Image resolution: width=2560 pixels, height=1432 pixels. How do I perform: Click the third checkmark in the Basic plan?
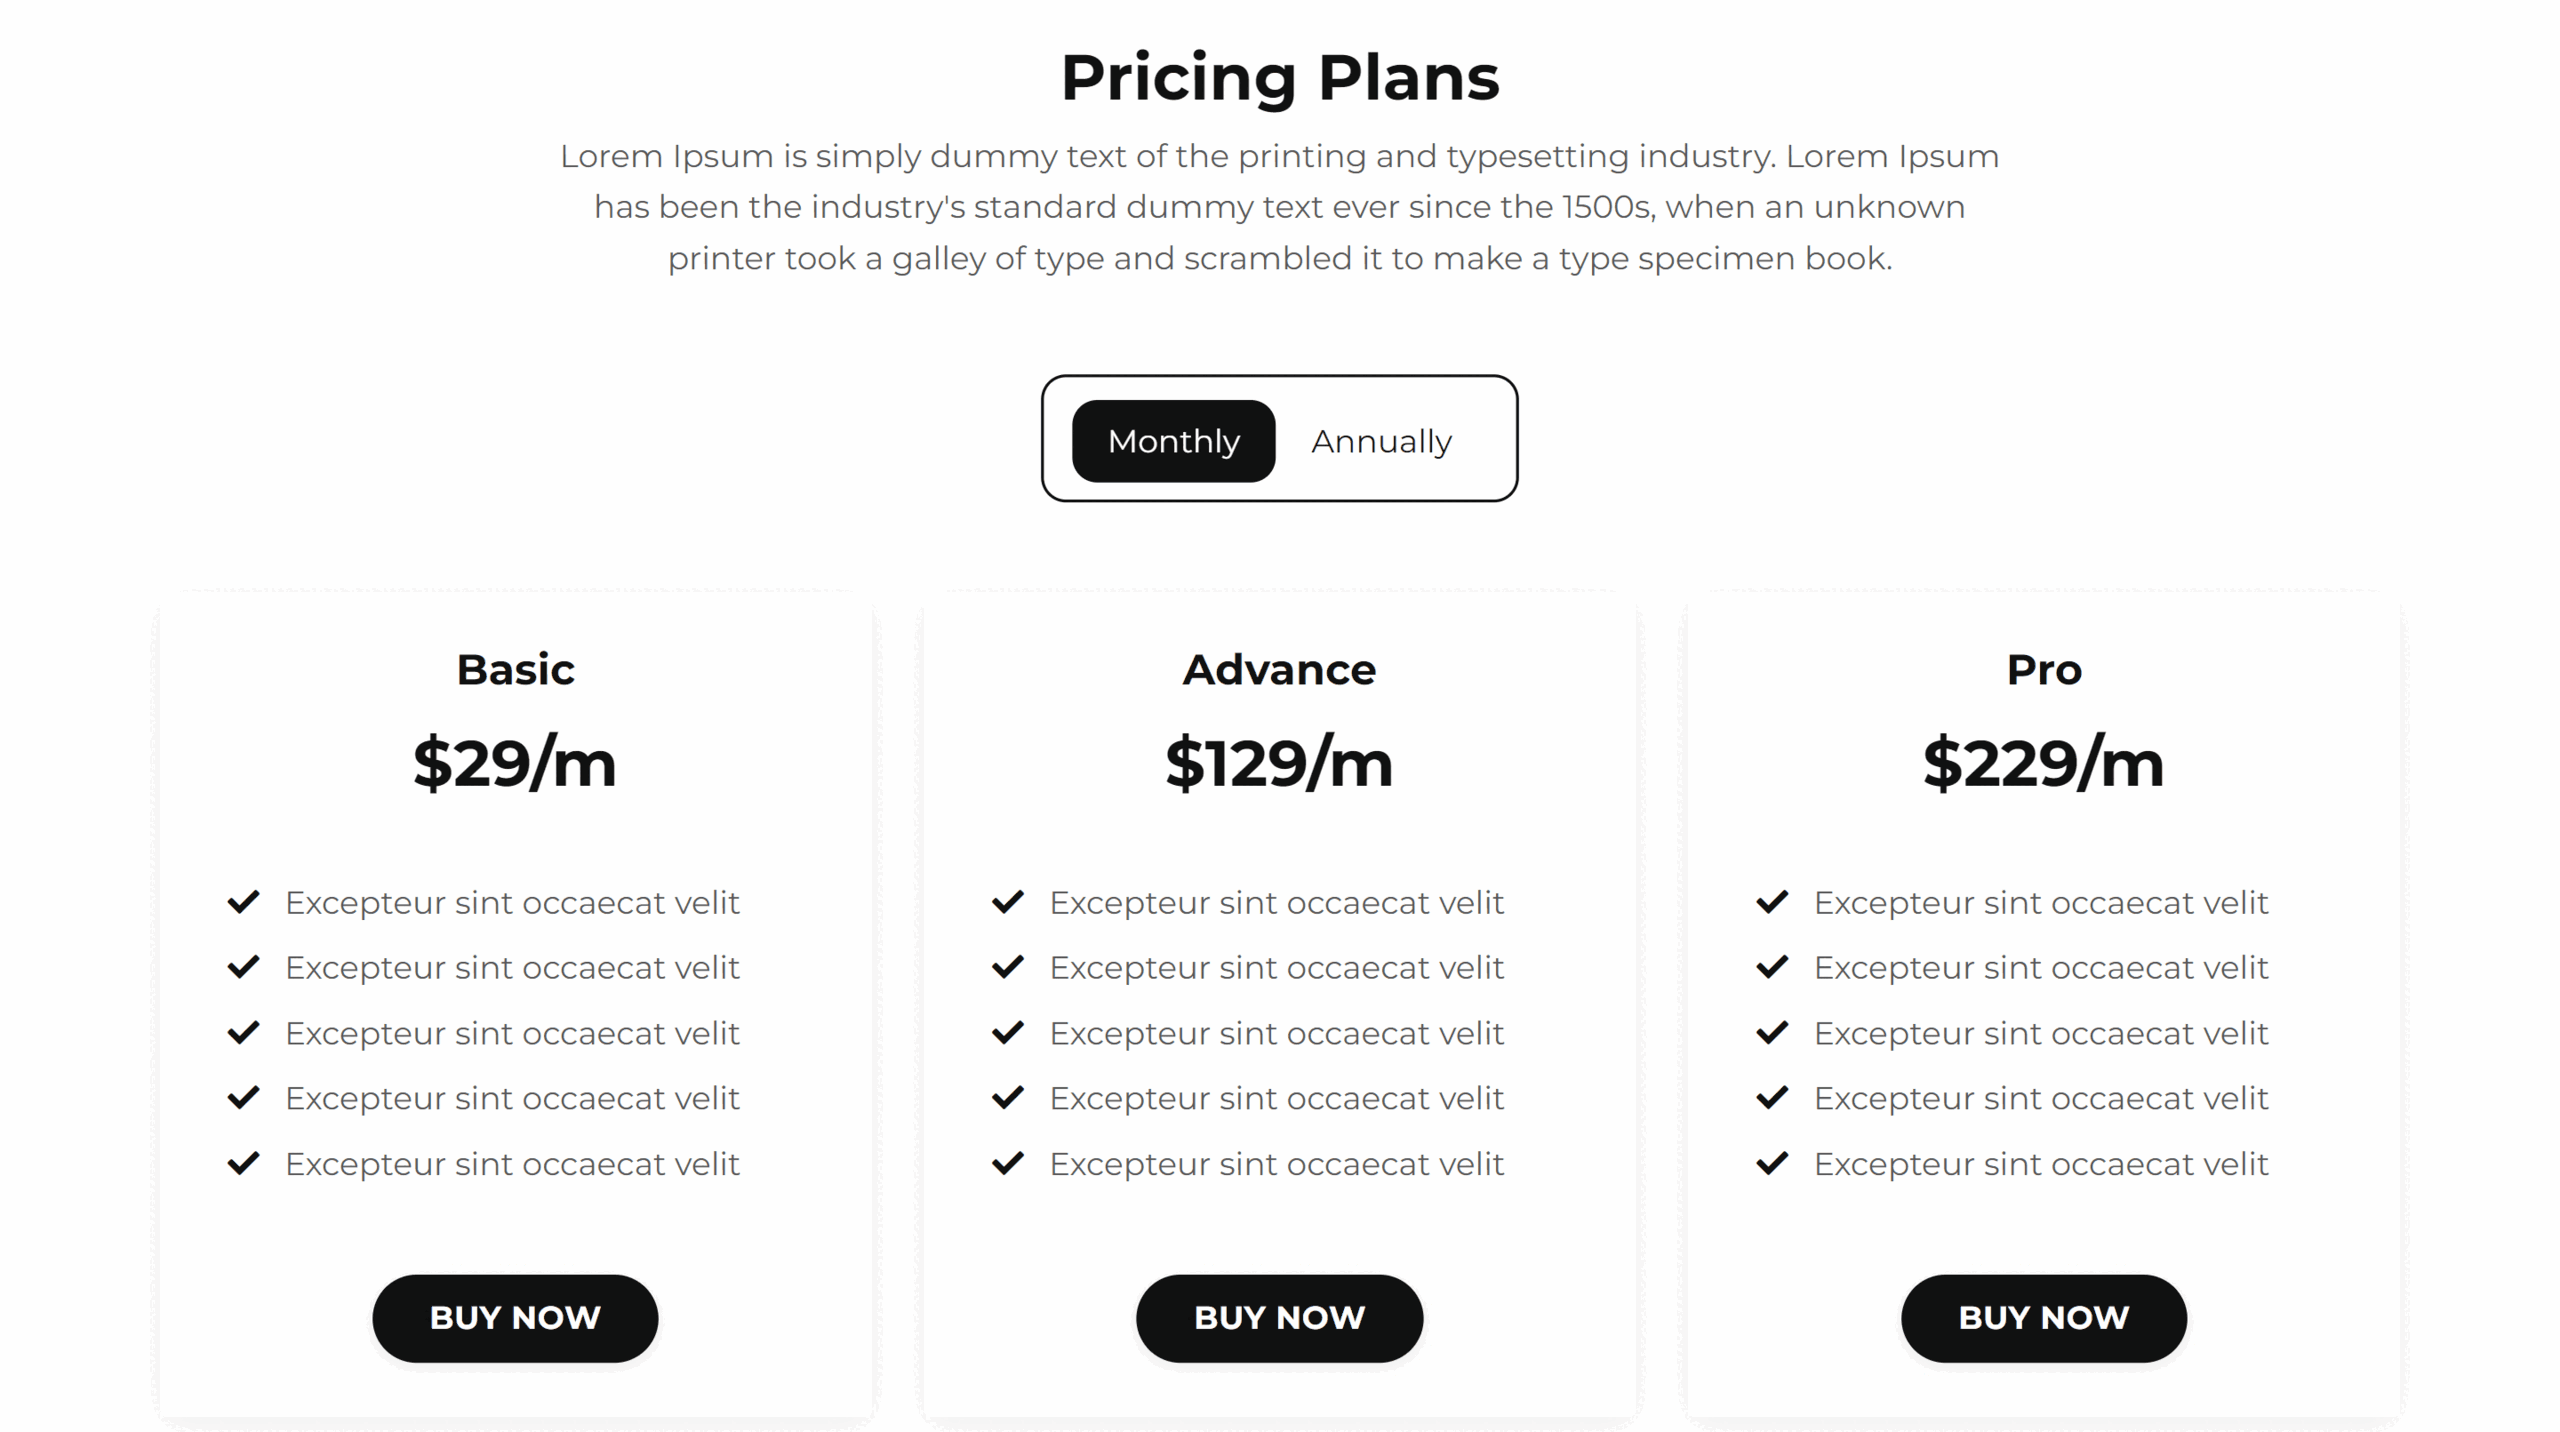243,1032
